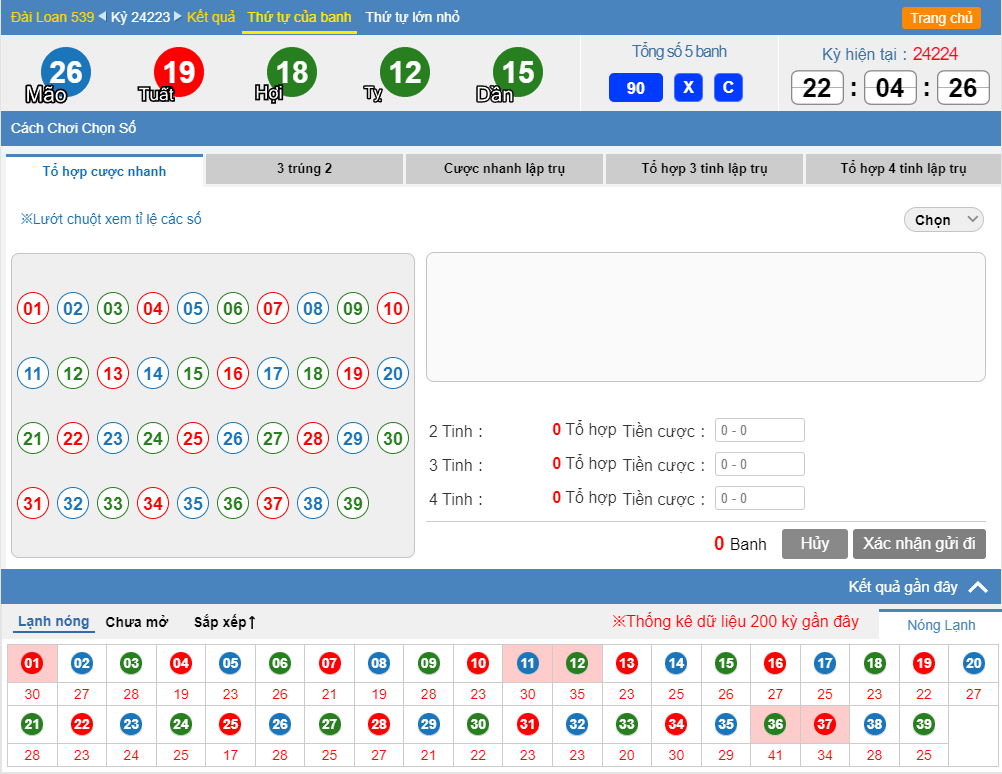Click the blue result ball 26 Mão

point(66,72)
